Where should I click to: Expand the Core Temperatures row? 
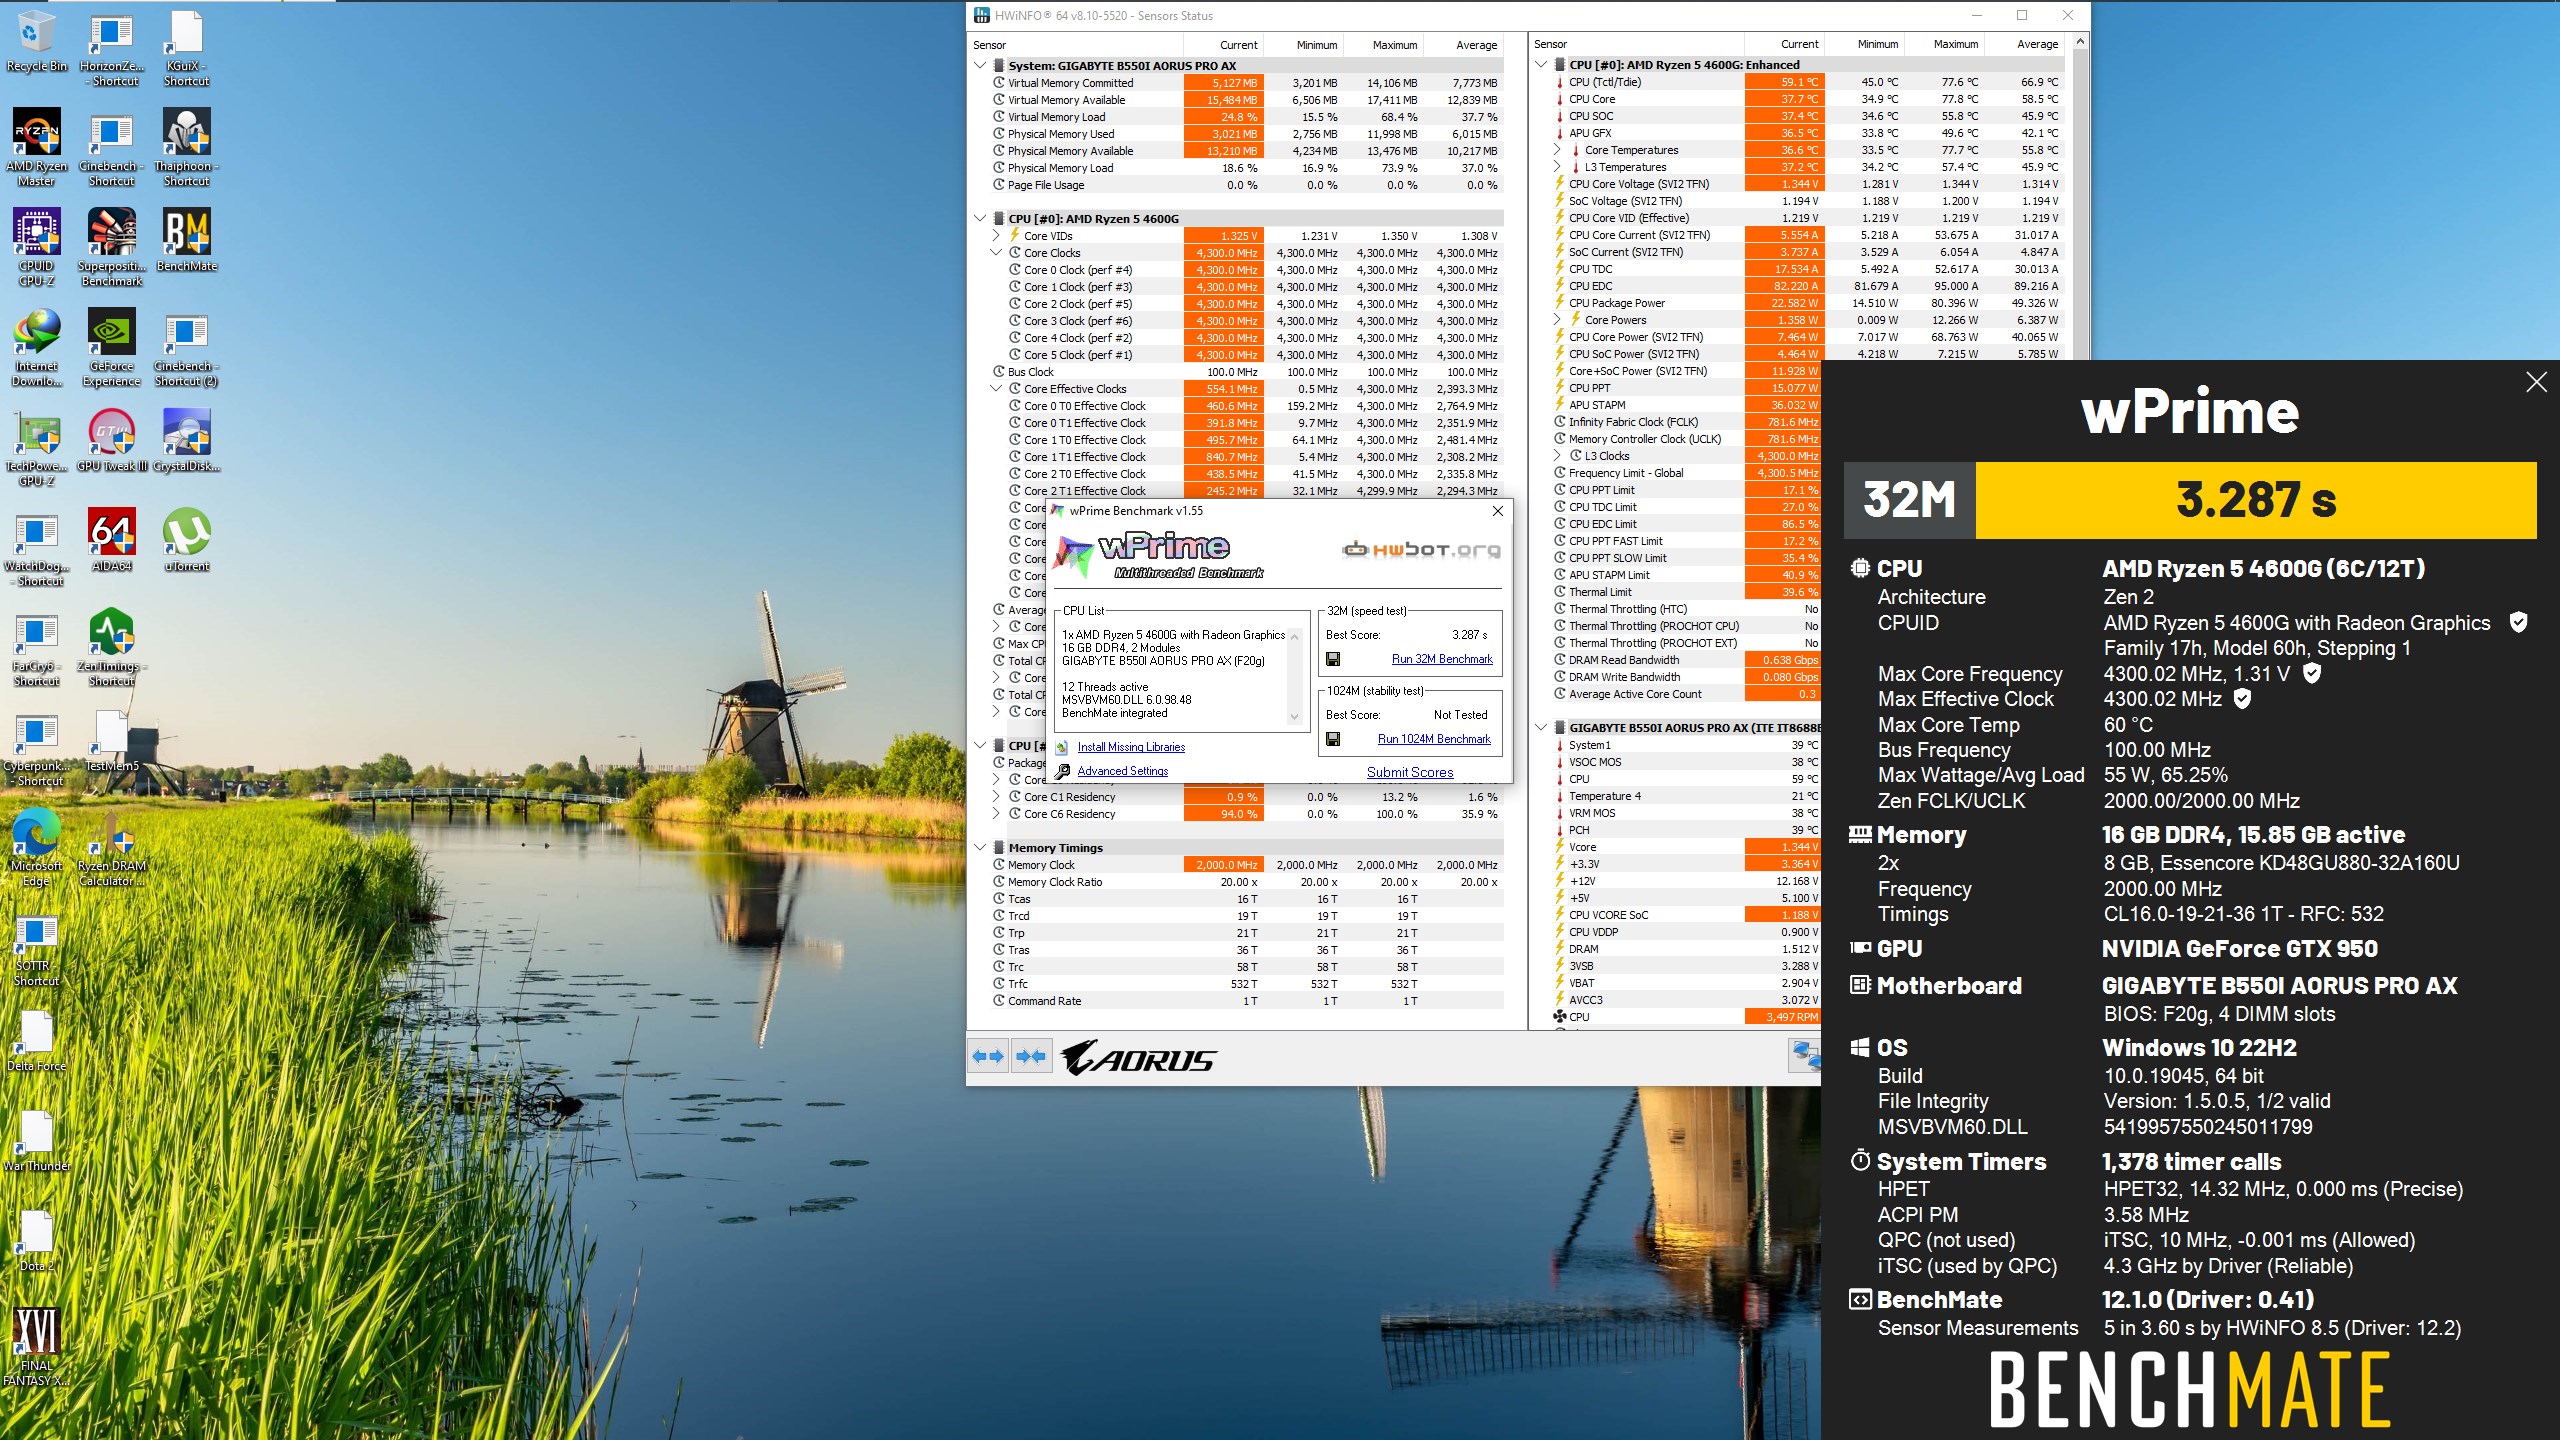1557,150
